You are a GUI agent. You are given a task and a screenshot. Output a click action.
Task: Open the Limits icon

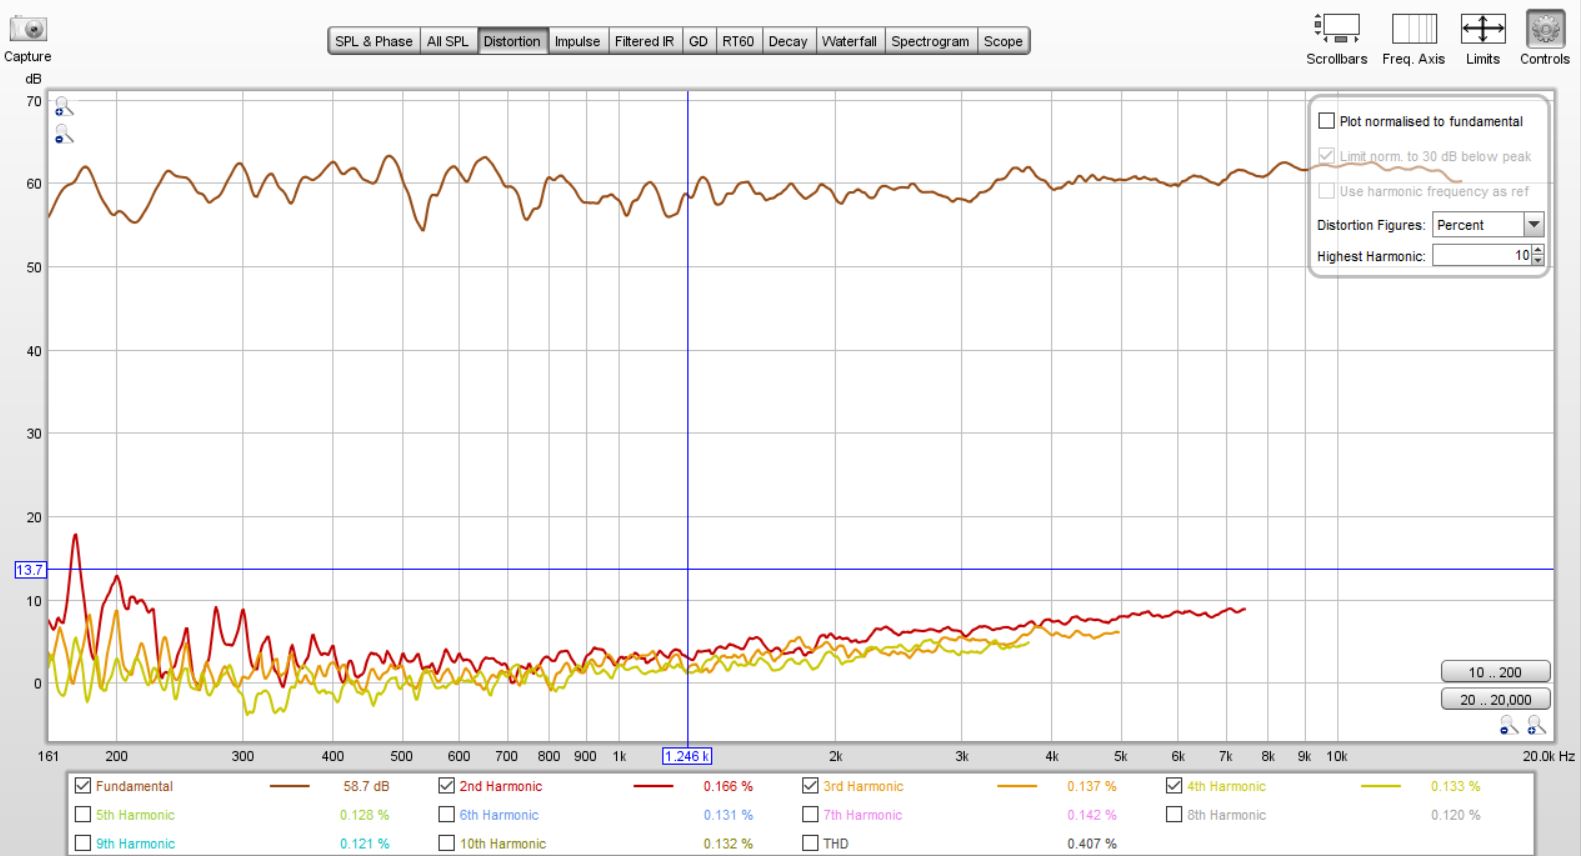pyautogui.click(x=1482, y=29)
